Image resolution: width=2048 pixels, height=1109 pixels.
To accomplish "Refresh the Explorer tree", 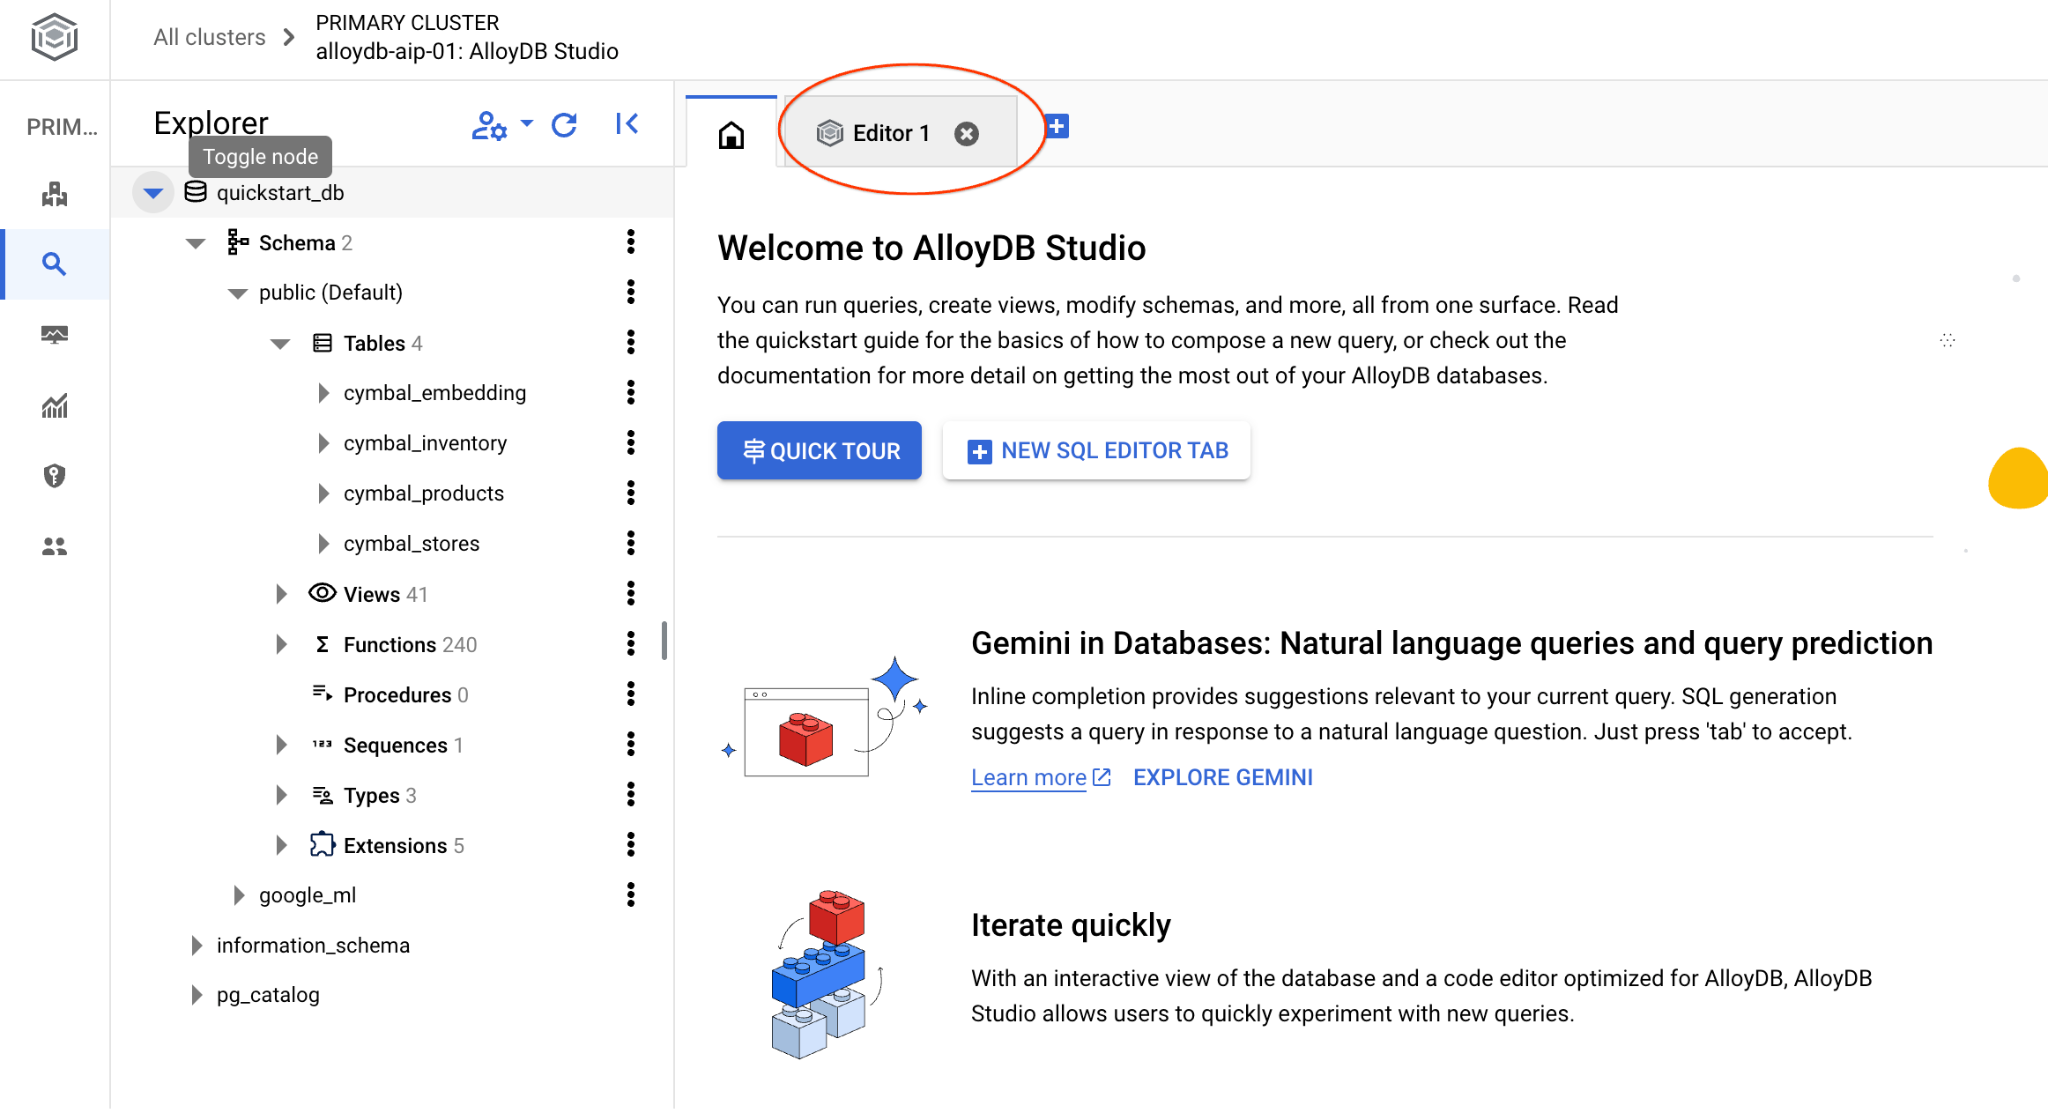I will [x=564, y=125].
